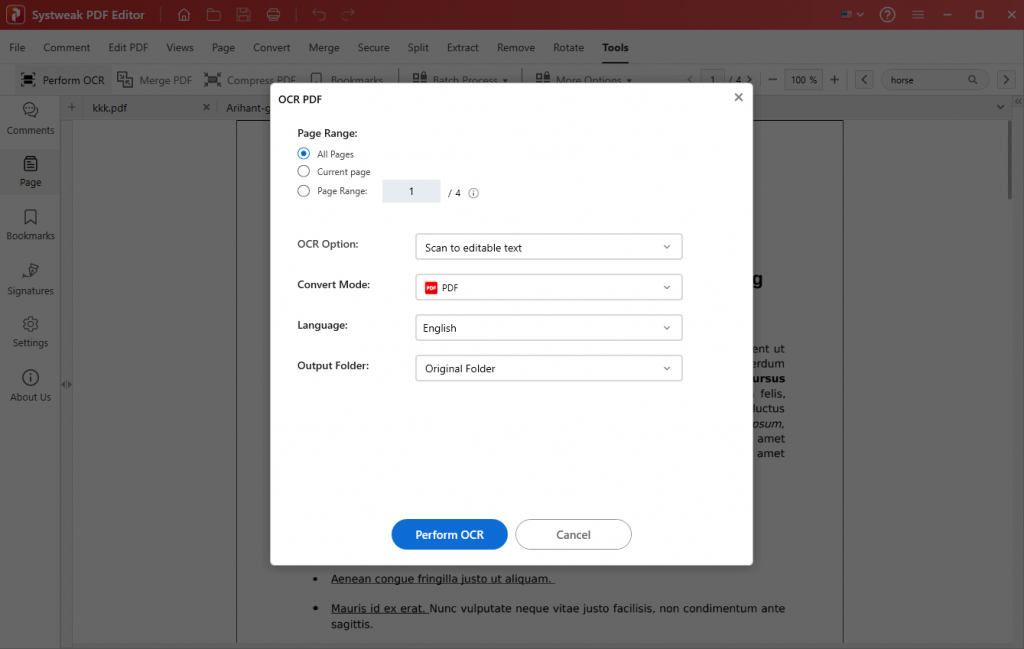This screenshot has width=1024, height=649.
Task: Click the horse search input field
Action: [928, 79]
